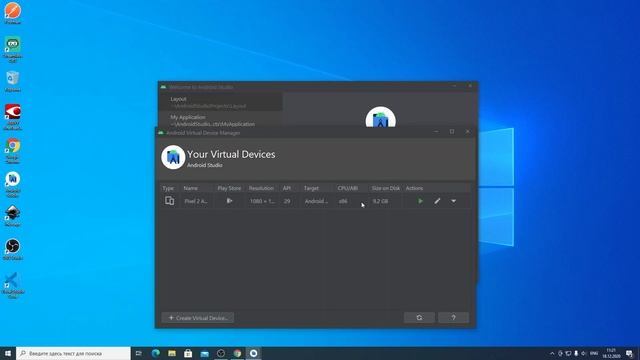Open Layout project in the Welcome window
Screen dimensions: 640x360
click(220, 102)
